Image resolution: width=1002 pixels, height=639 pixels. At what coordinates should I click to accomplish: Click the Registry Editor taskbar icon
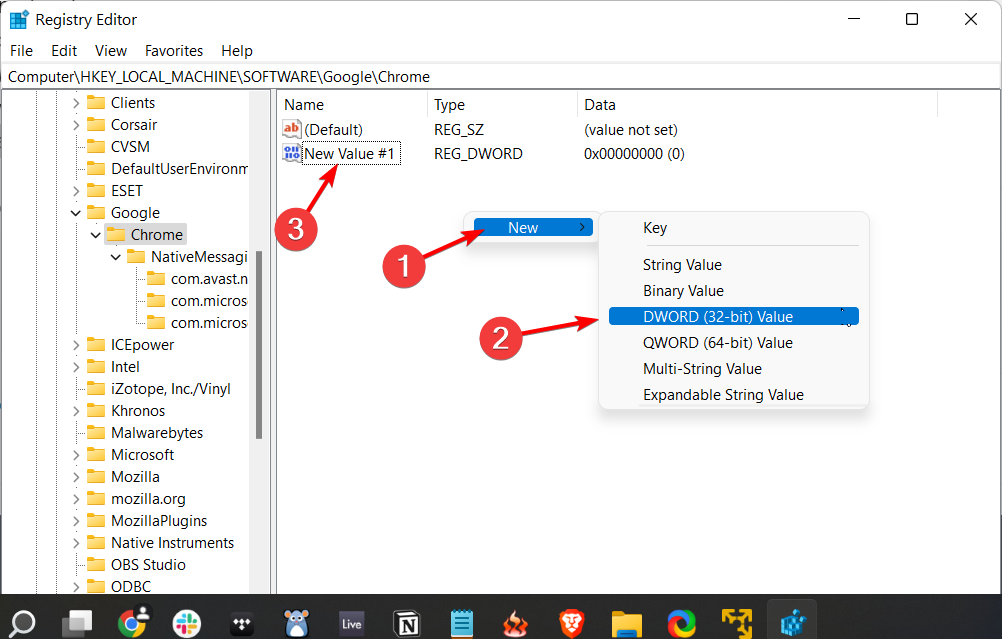[x=792, y=623]
